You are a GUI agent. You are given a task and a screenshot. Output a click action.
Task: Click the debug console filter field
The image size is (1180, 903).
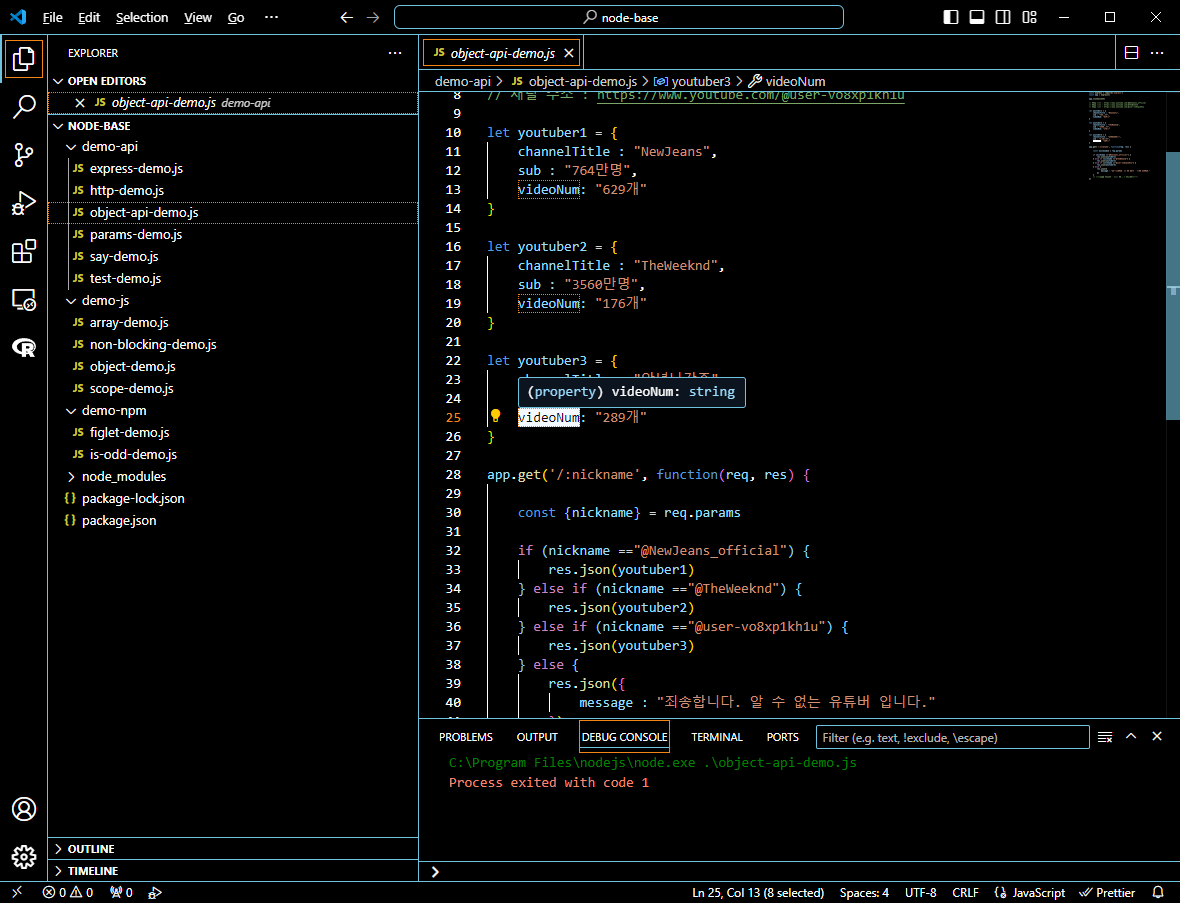952,737
